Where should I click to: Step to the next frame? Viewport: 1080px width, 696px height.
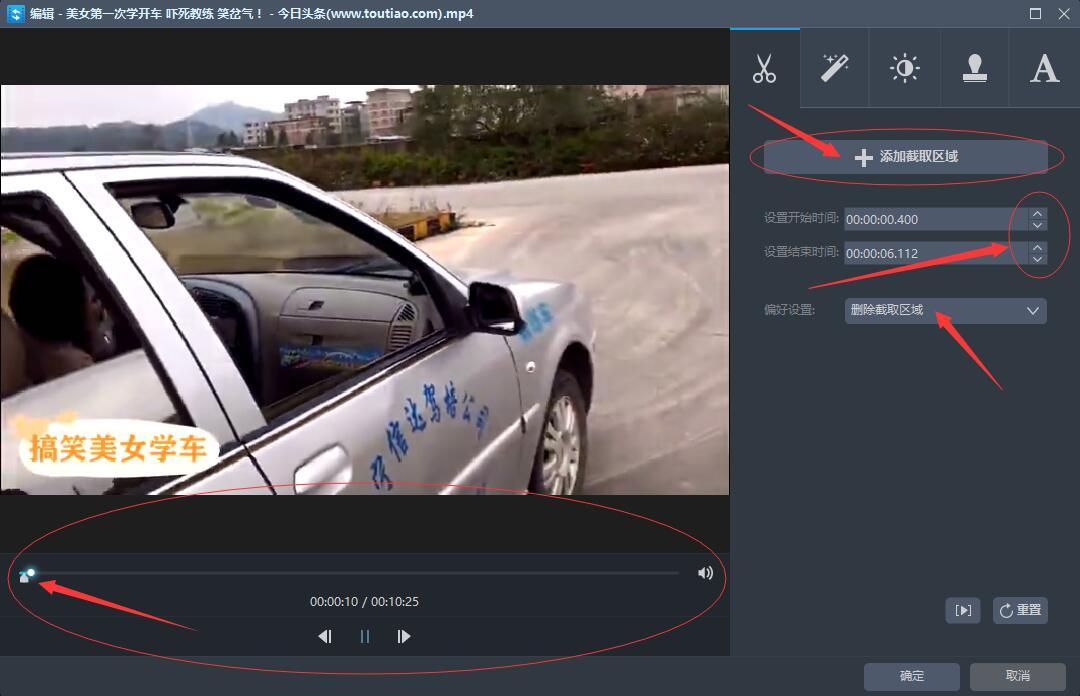tap(404, 636)
